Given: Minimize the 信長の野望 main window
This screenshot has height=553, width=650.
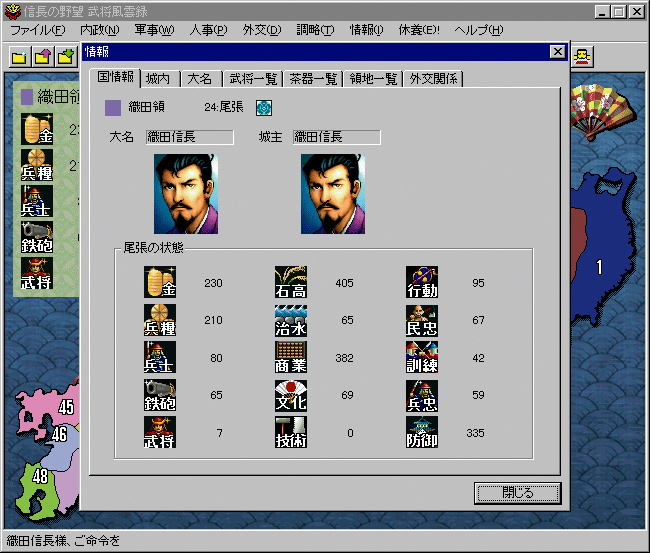Looking at the screenshot, I should 602,12.
